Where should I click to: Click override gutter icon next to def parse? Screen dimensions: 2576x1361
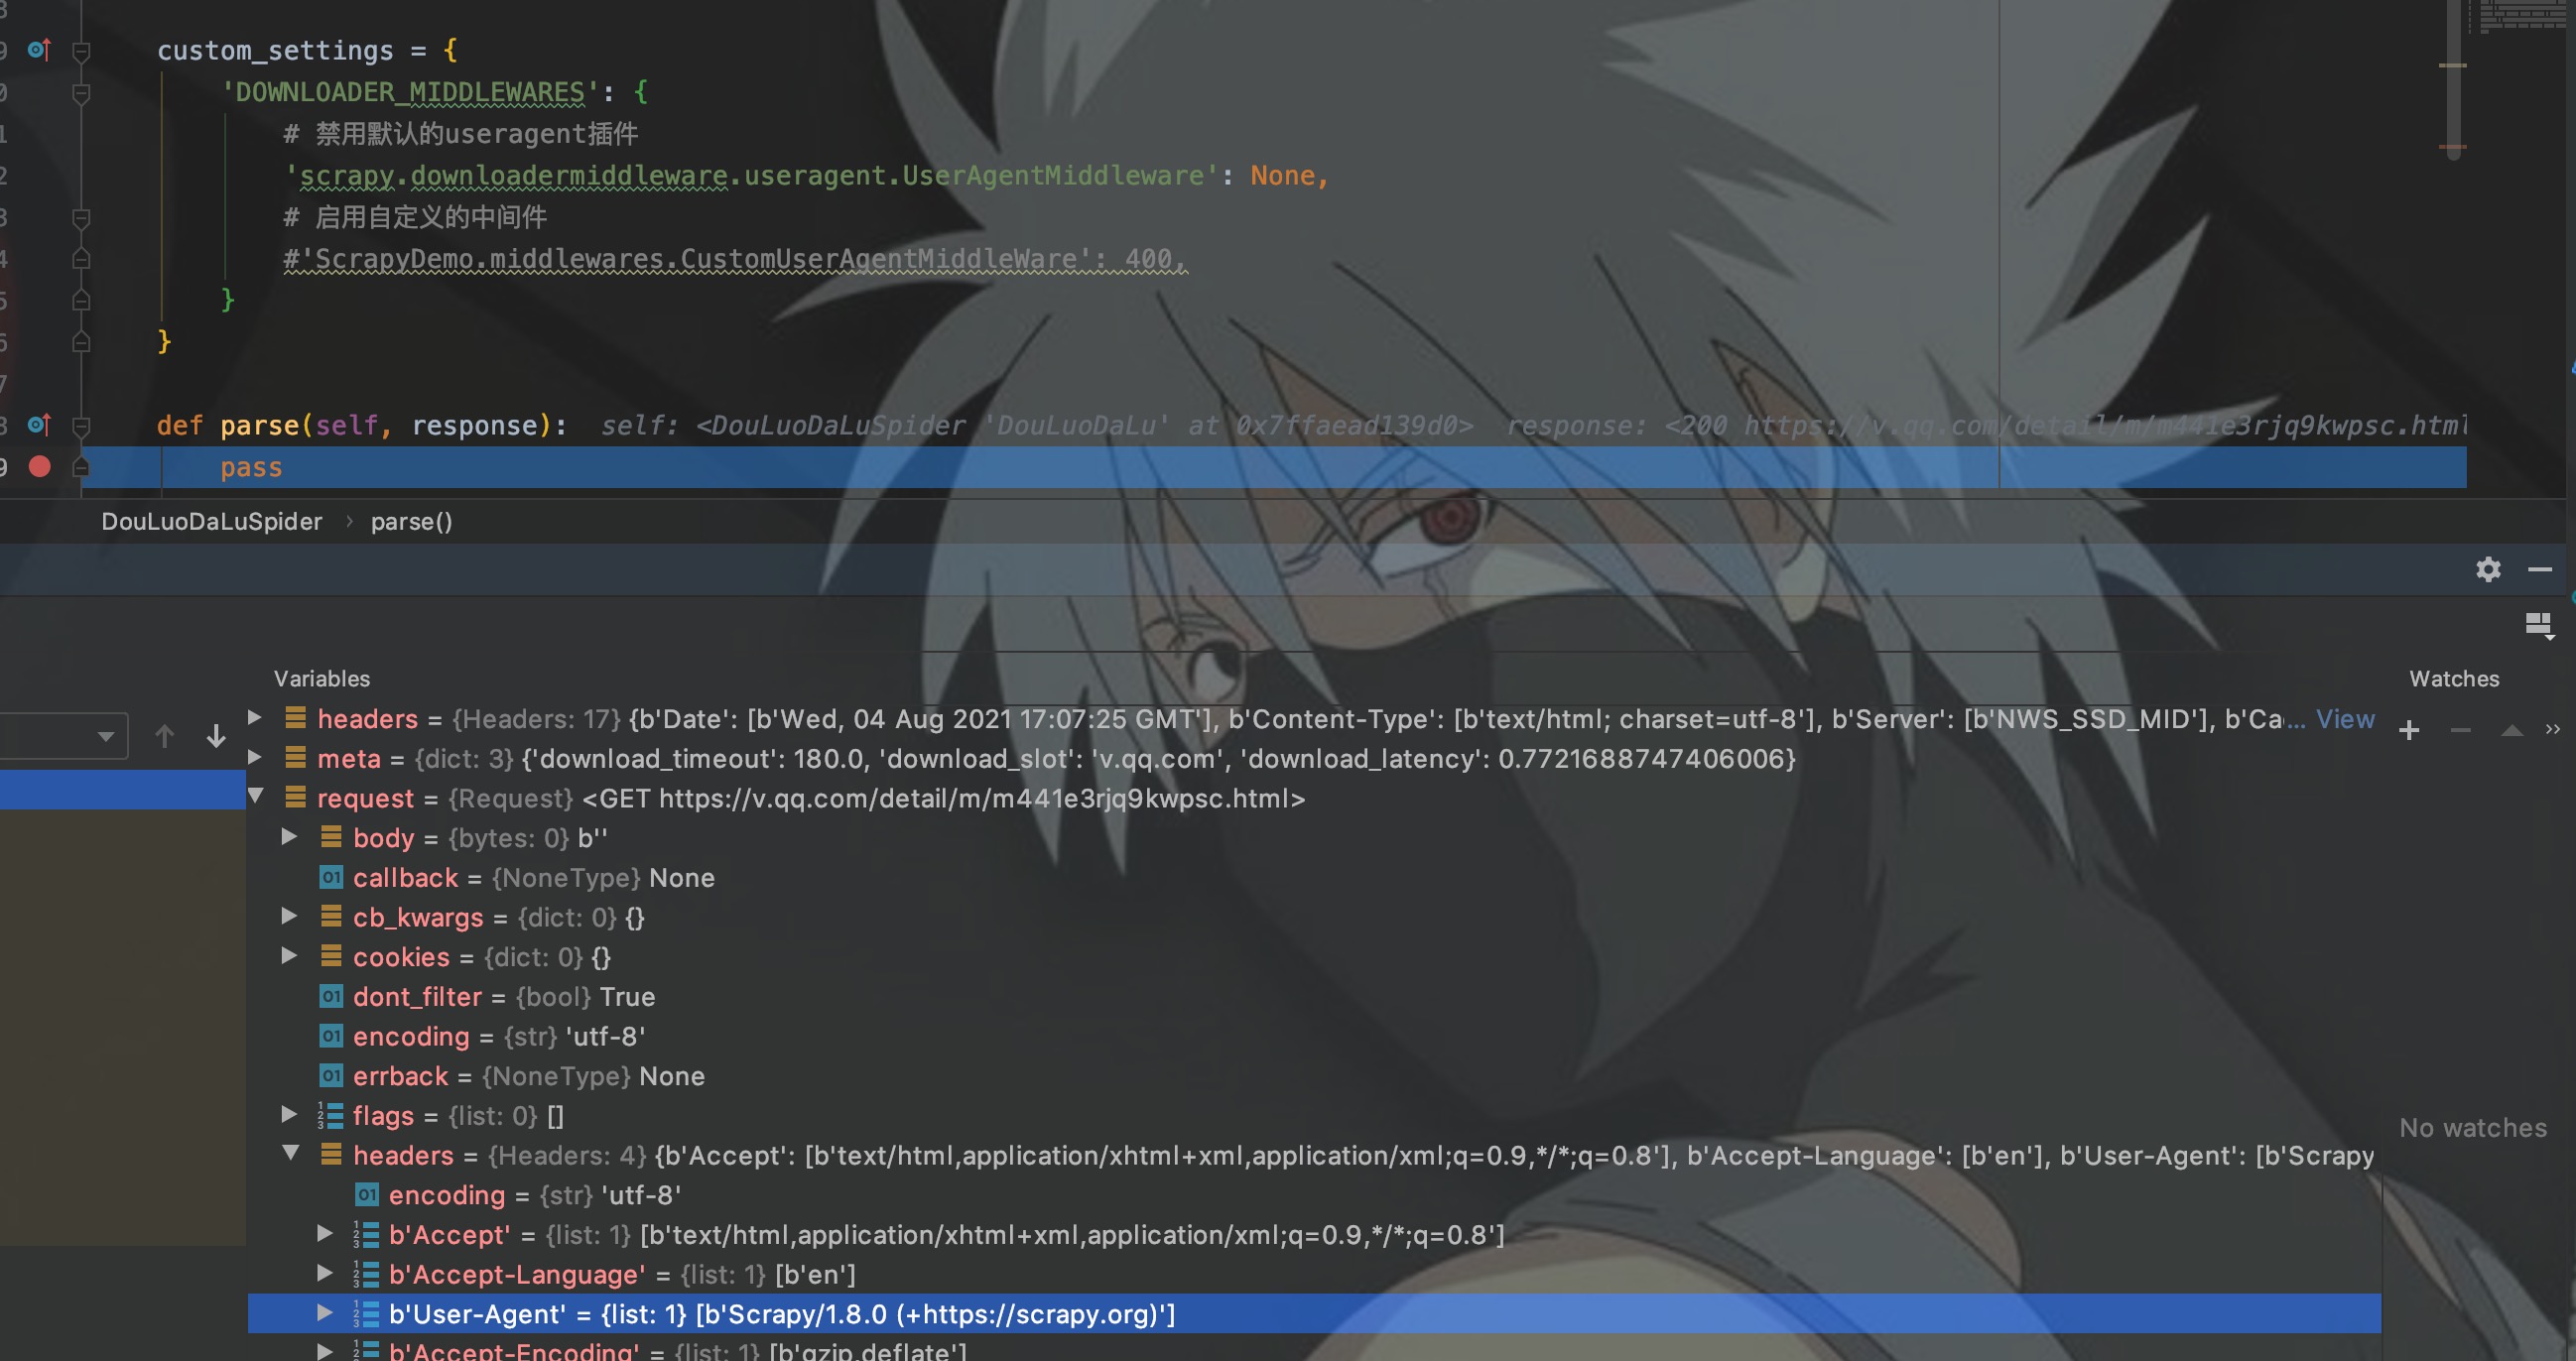[39, 425]
